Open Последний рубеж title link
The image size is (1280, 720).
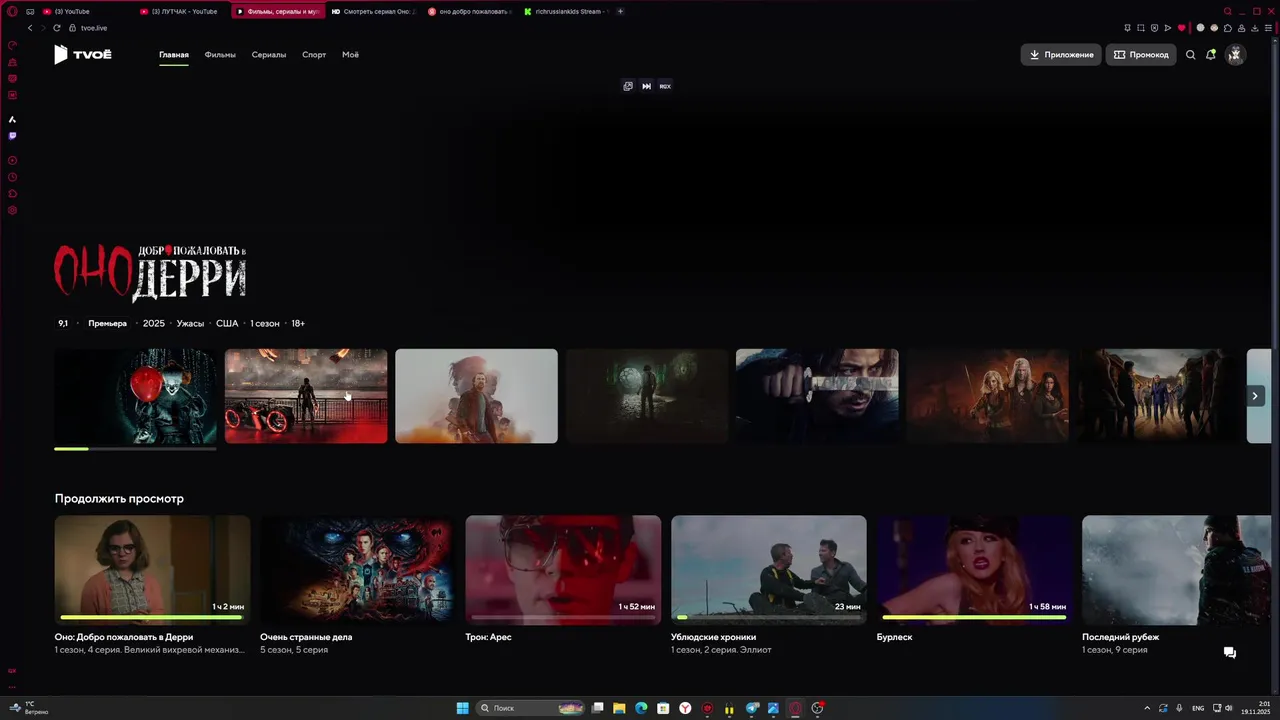coord(1120,637)
